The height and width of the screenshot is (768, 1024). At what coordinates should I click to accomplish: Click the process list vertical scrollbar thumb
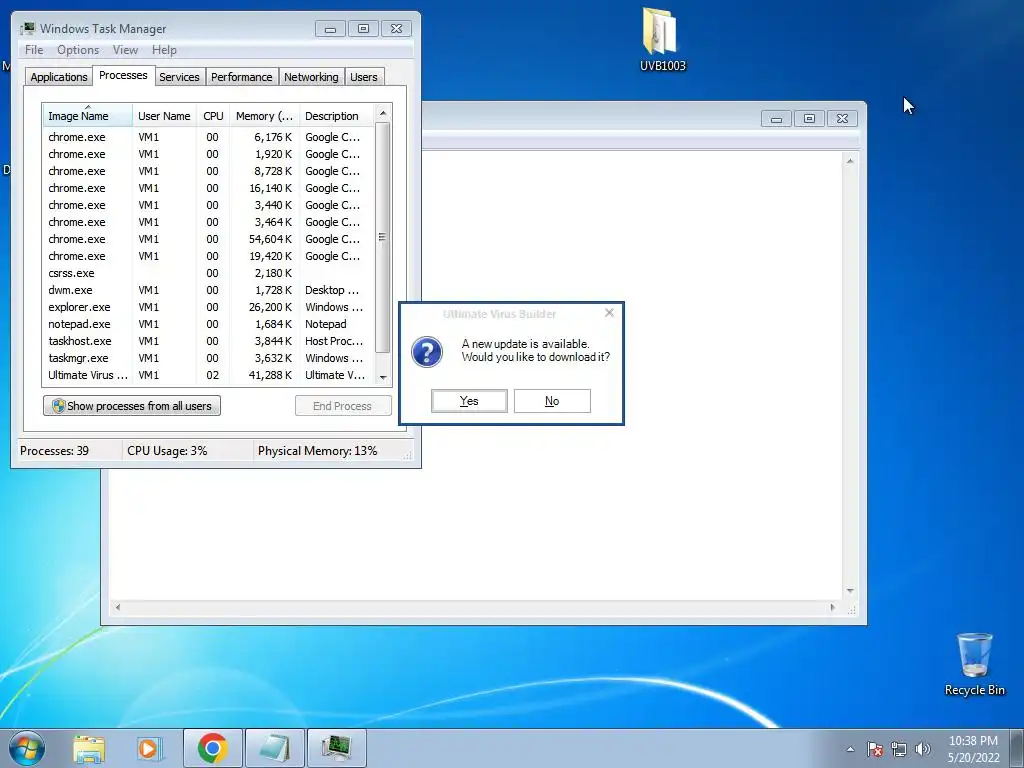pyautogui.click(x=383, y=237)
